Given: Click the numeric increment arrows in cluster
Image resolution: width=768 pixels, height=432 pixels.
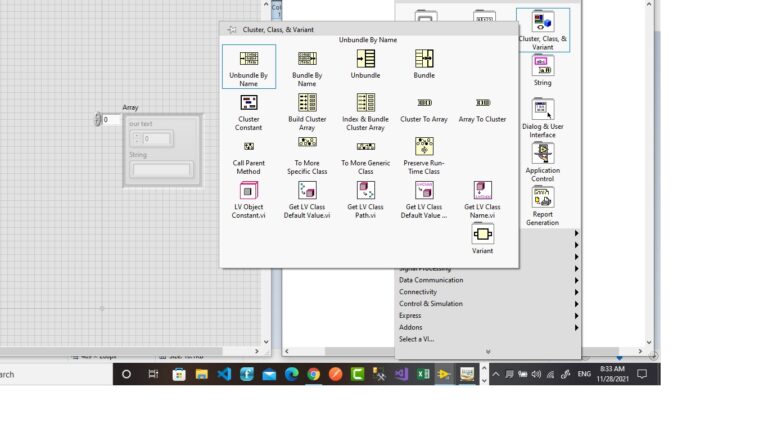Looking at the screenshot, I should (137, 139).
